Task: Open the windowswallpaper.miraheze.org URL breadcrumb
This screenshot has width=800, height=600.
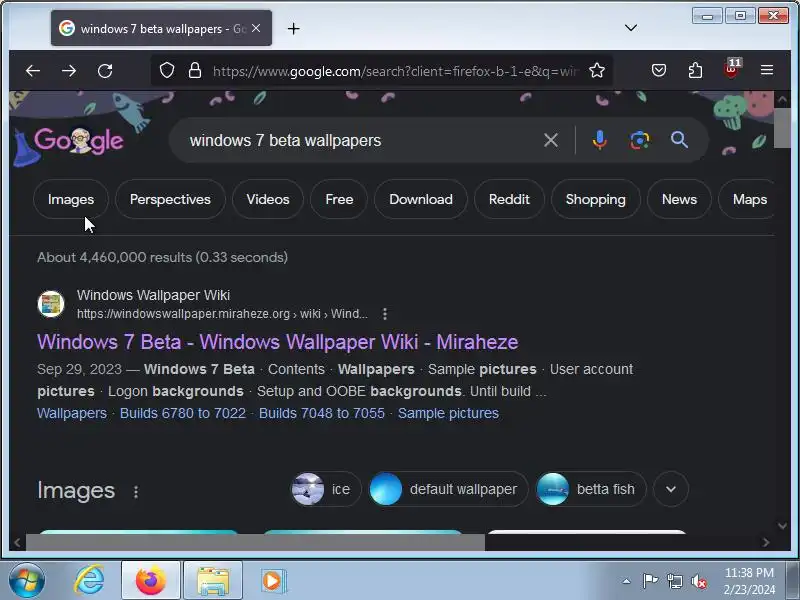Action: point(222,314)
